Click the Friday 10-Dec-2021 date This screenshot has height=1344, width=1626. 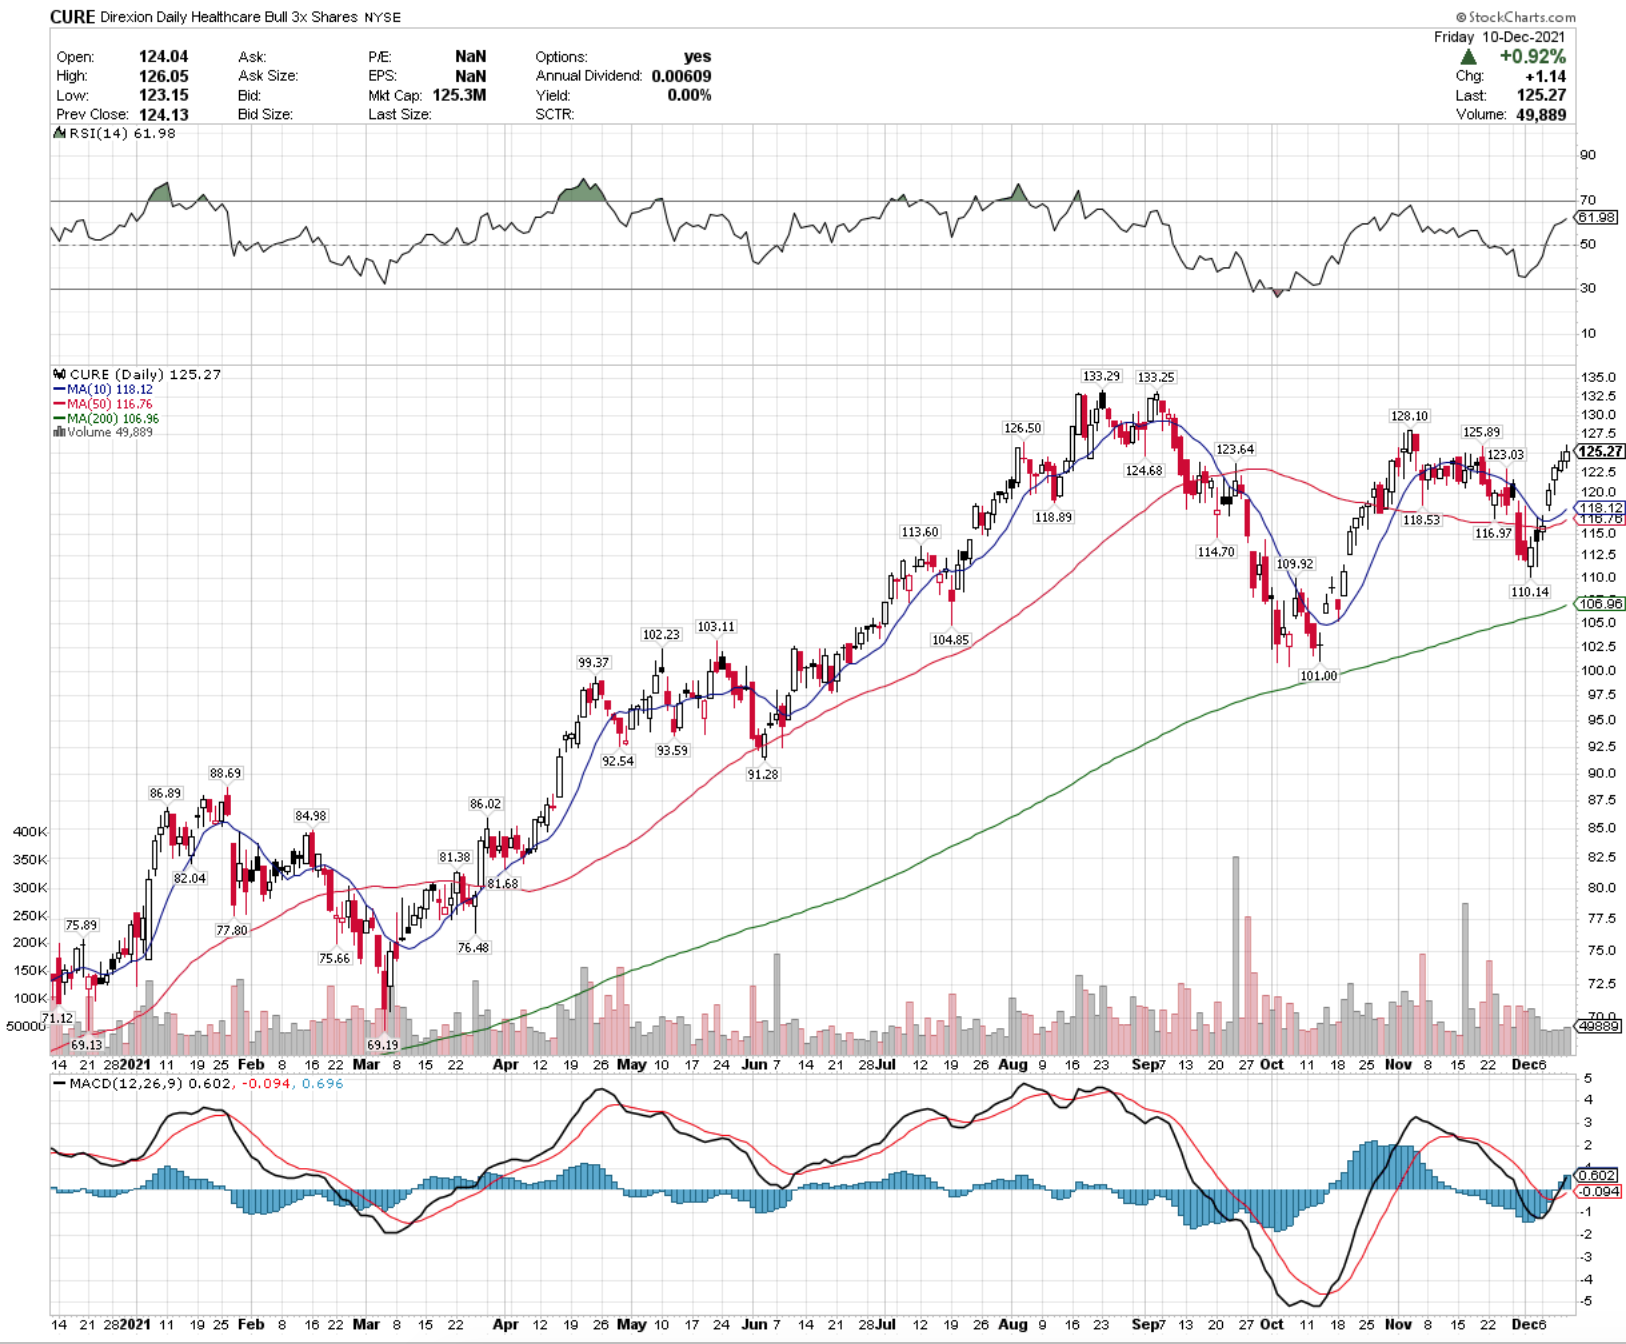1500,37
